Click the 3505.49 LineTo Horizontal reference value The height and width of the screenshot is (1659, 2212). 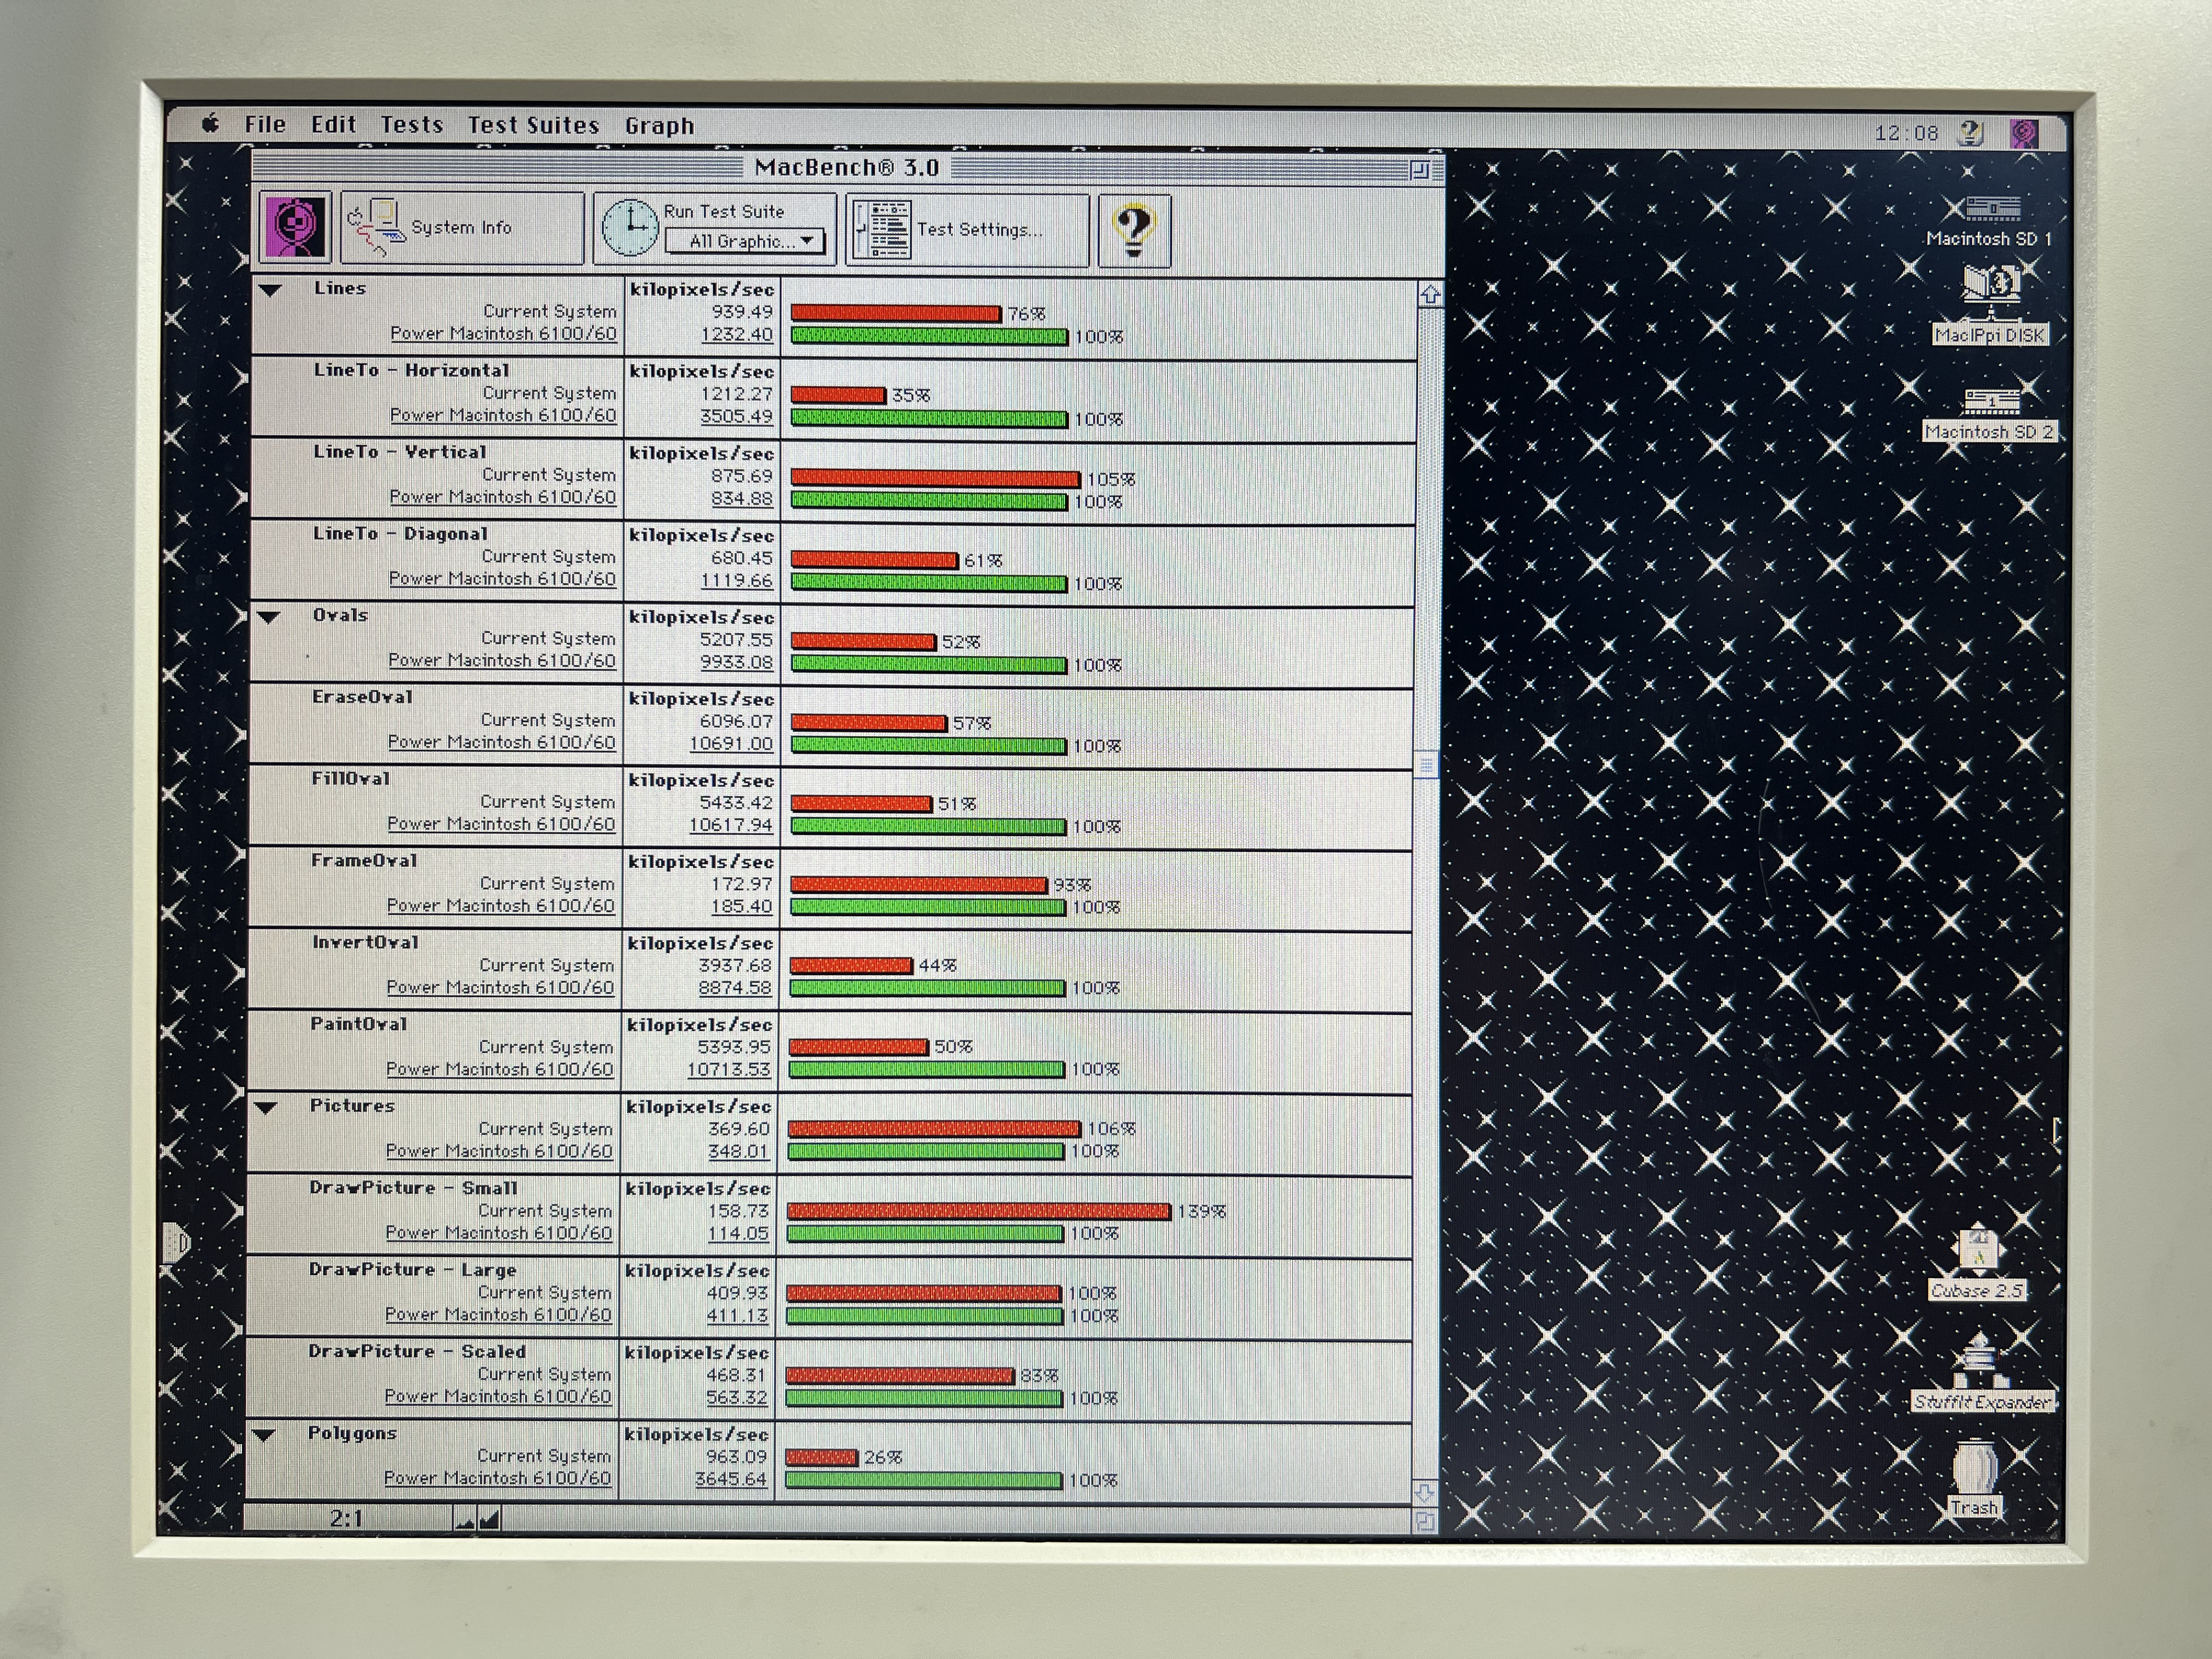[x=736, y=416]
